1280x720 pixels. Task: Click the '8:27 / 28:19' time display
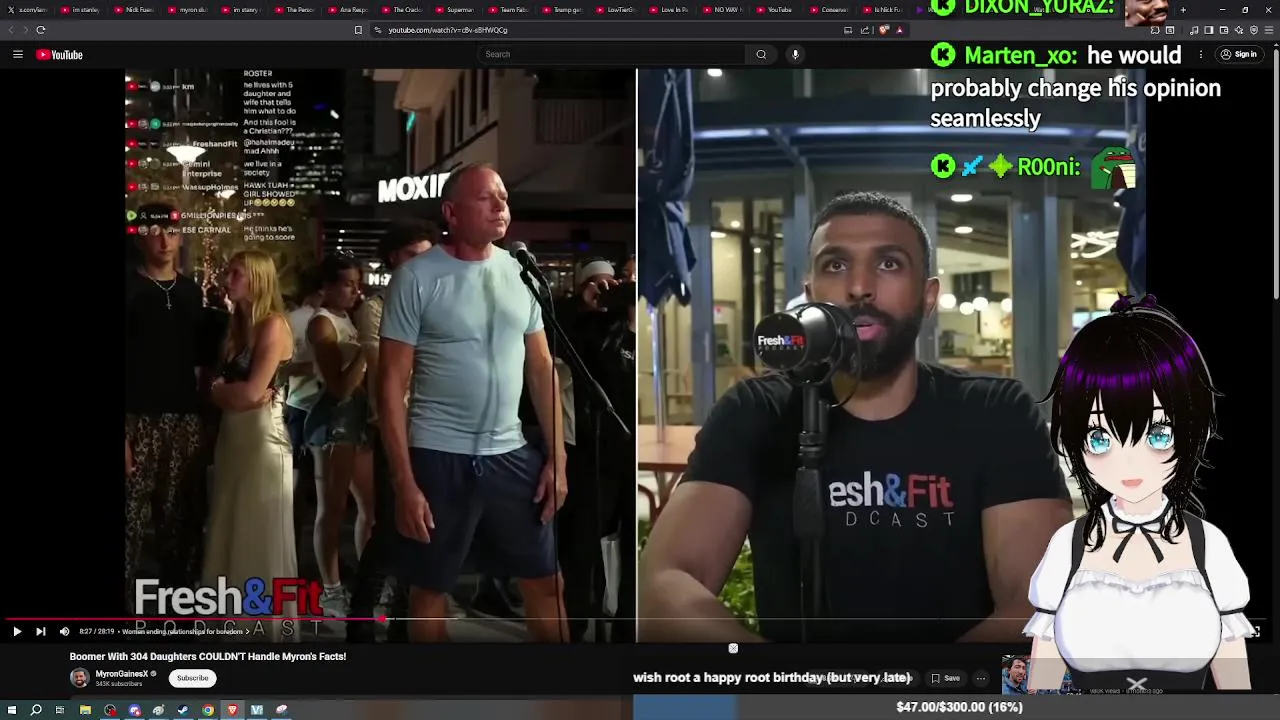tap(97, 632)
